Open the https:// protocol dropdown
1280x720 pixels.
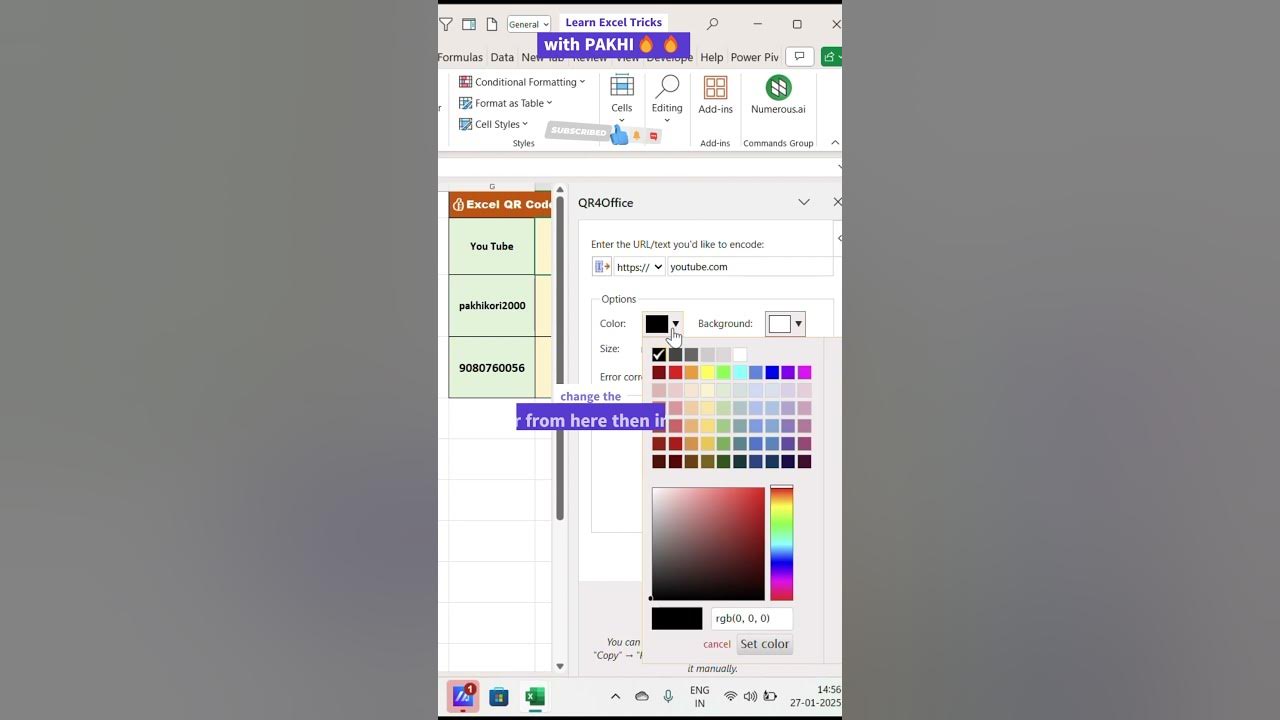pos(639,267)
